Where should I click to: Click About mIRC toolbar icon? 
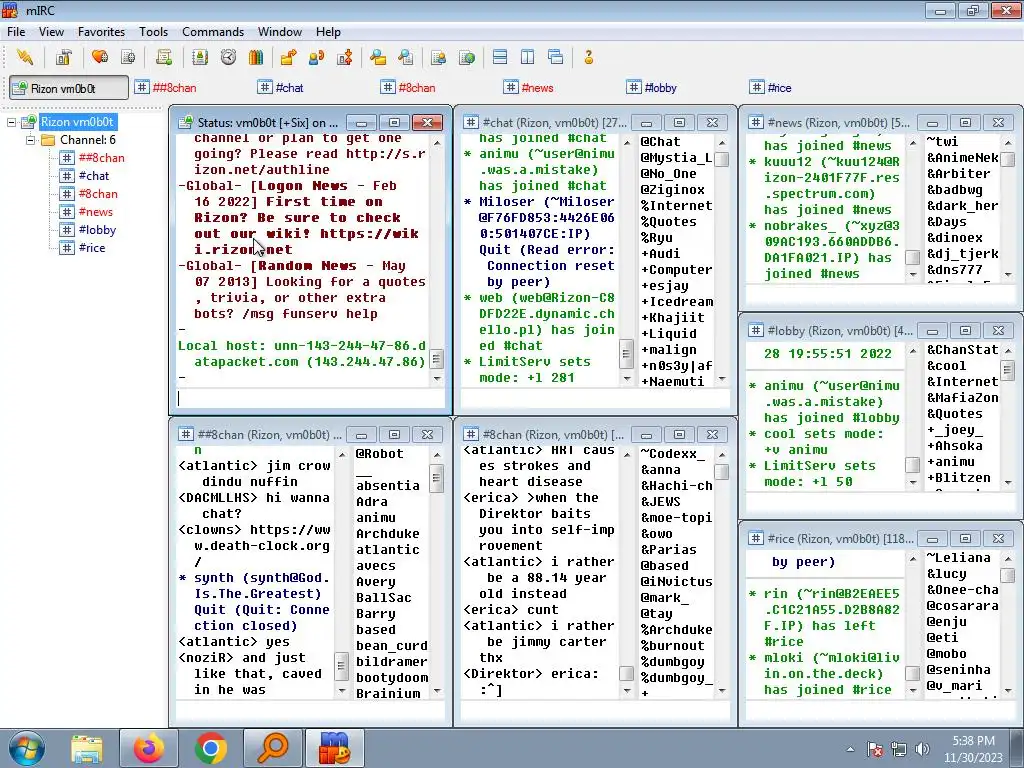click(588, 57)
